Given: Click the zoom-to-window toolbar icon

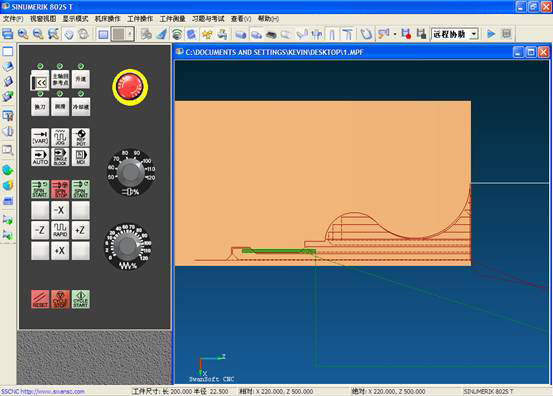Looking at the screenshot, I should (x=53, y=34).
